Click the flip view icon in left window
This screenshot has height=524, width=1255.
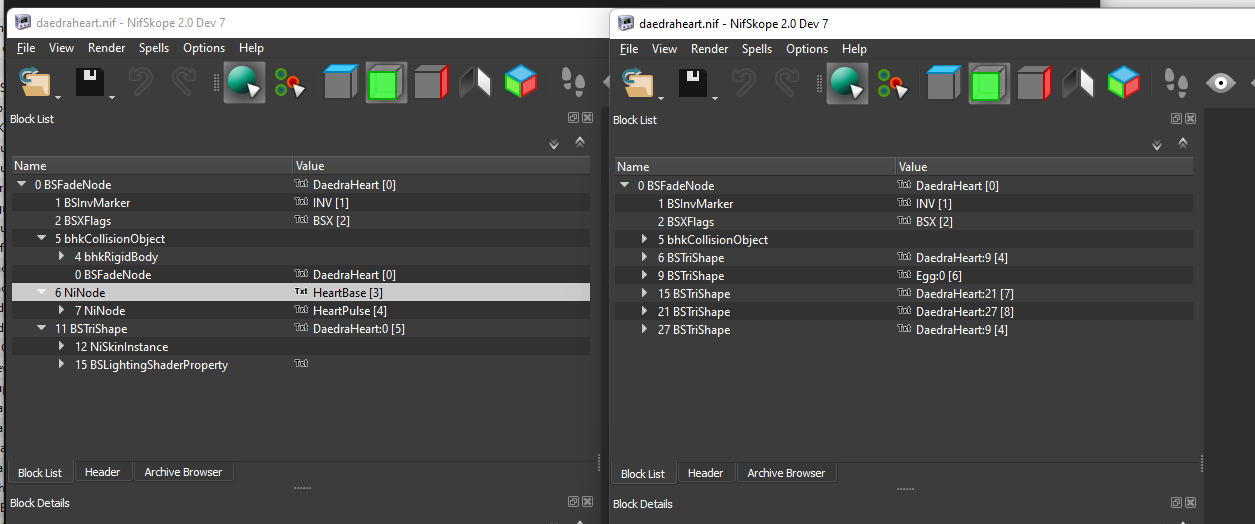475,82
